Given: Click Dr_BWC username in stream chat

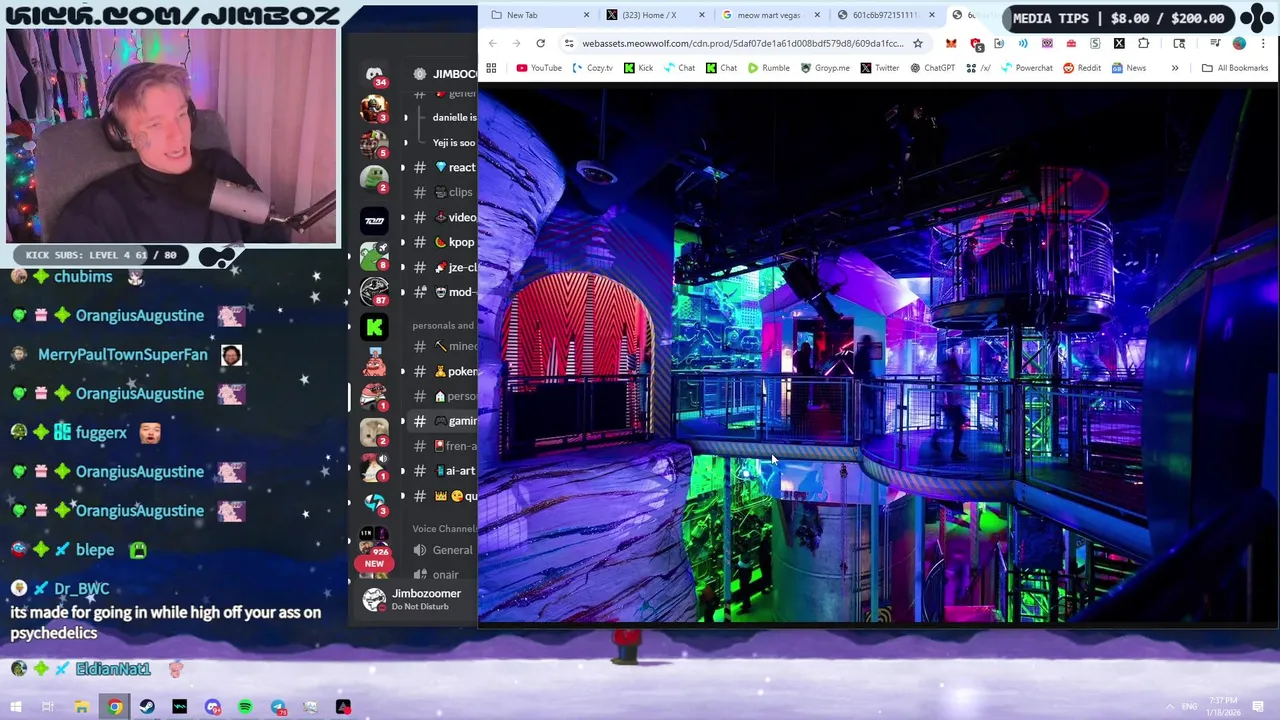Looking at the screenshot, I should 81,589.
